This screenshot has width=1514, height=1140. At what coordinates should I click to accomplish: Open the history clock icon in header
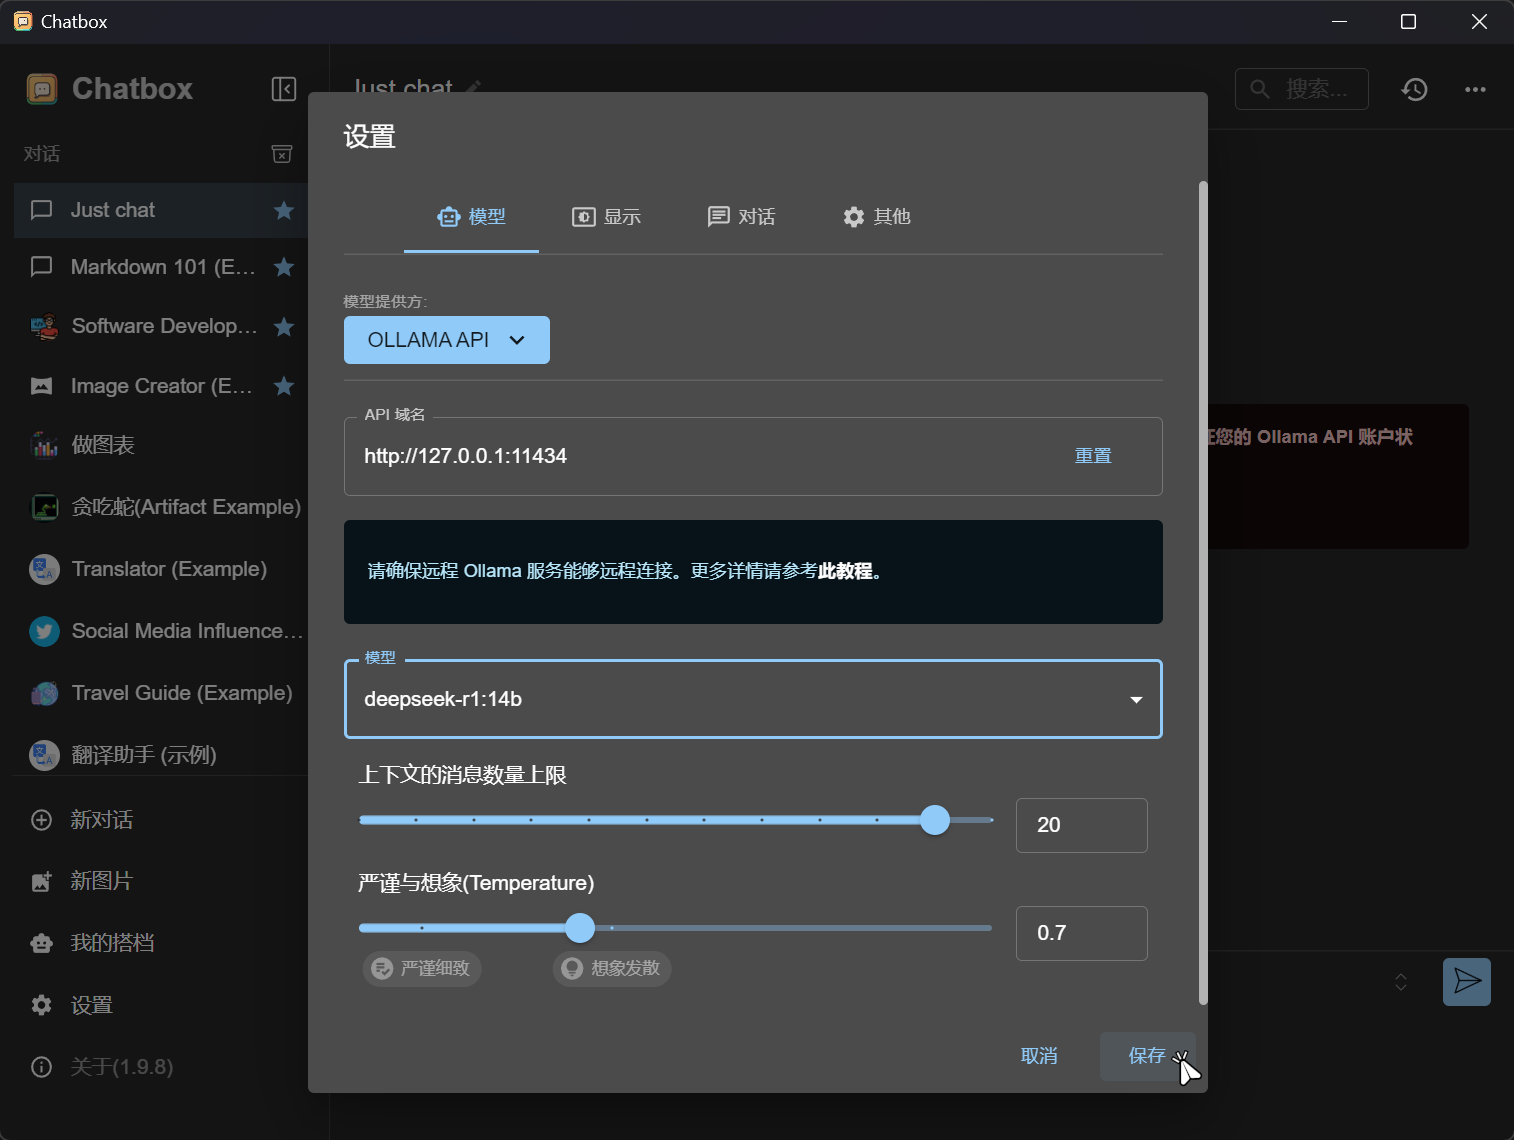1414,89
